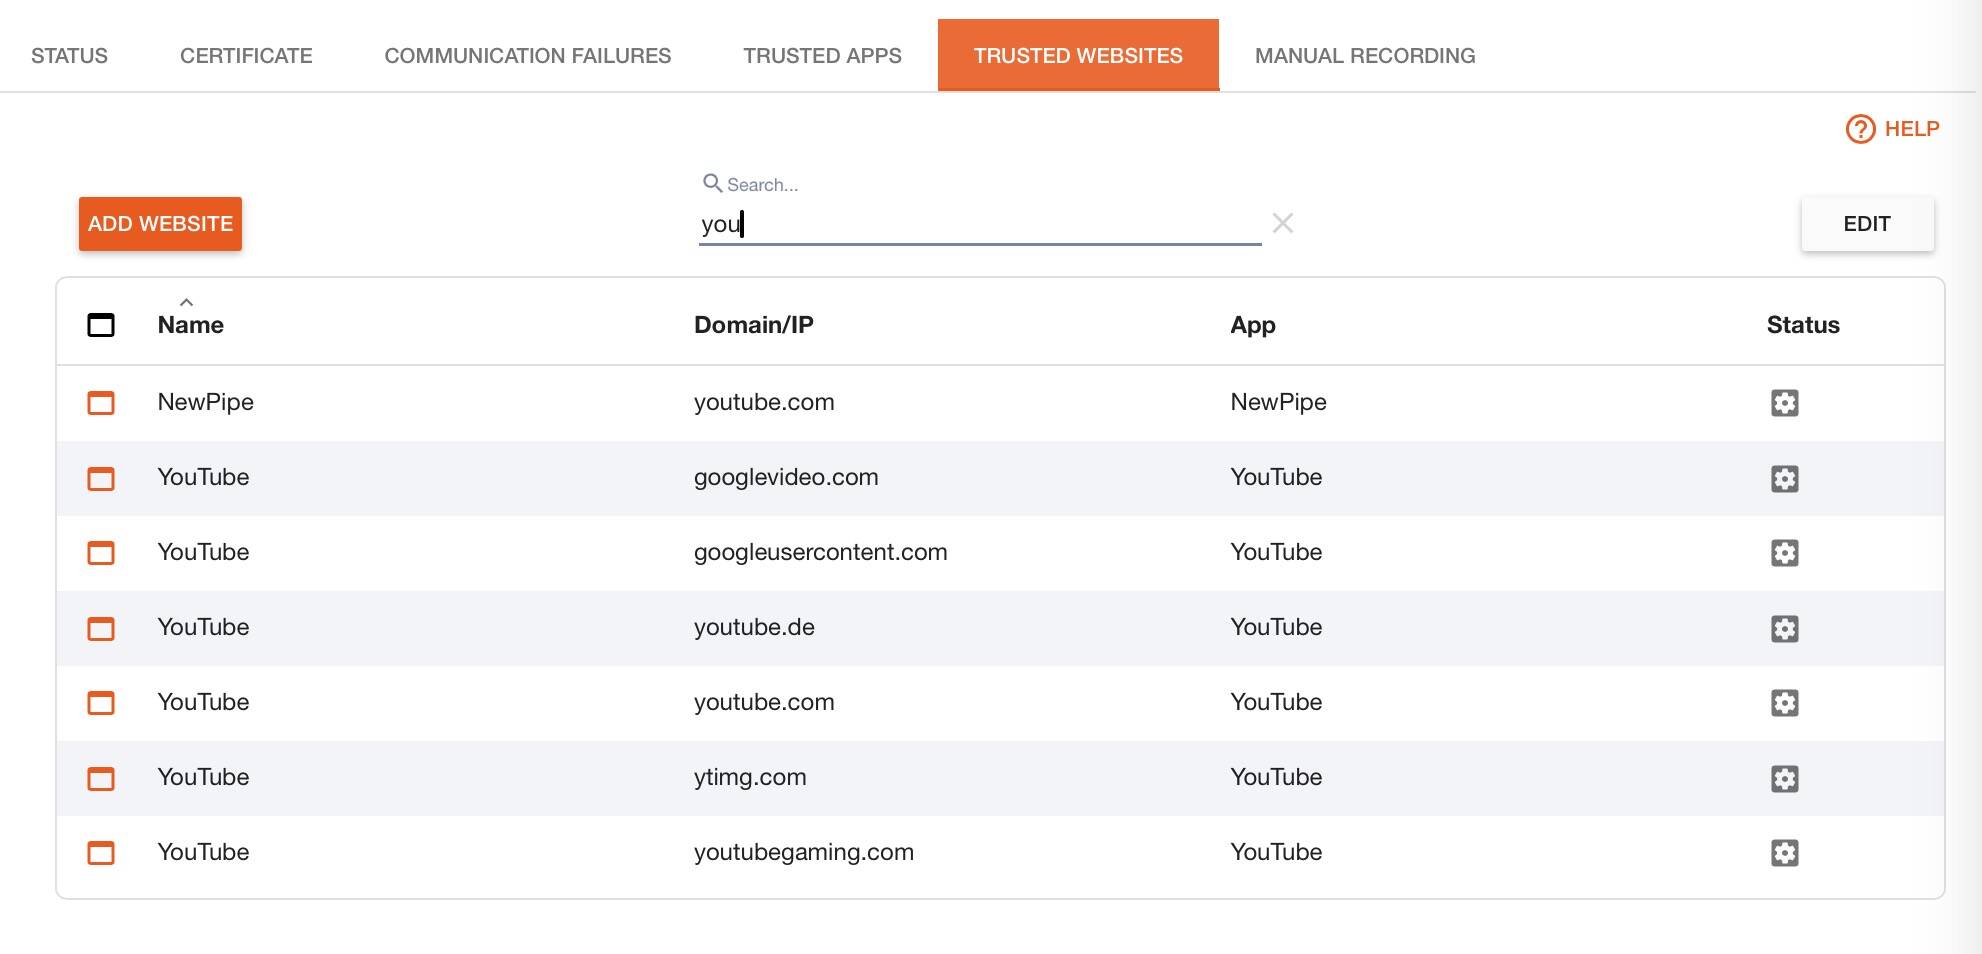Click the HELP question mark icon
1982x954 pixels.
coord(1860,129)
